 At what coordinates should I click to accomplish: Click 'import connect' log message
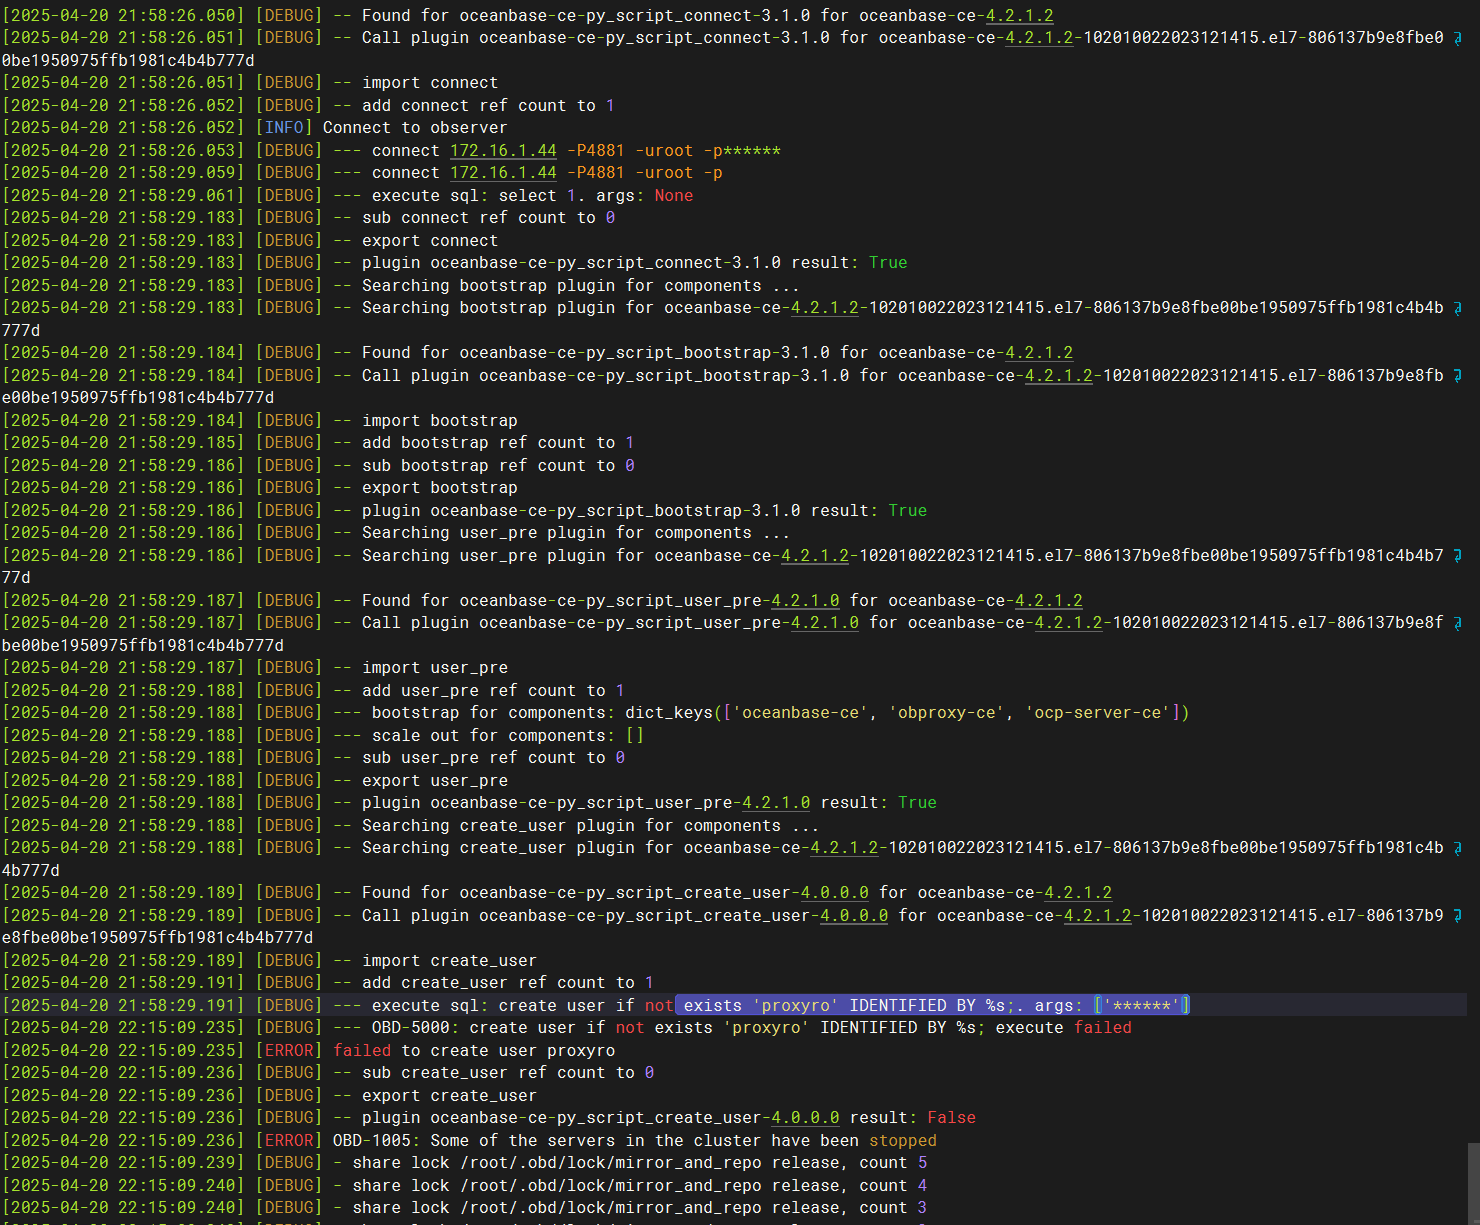point(430,83)
